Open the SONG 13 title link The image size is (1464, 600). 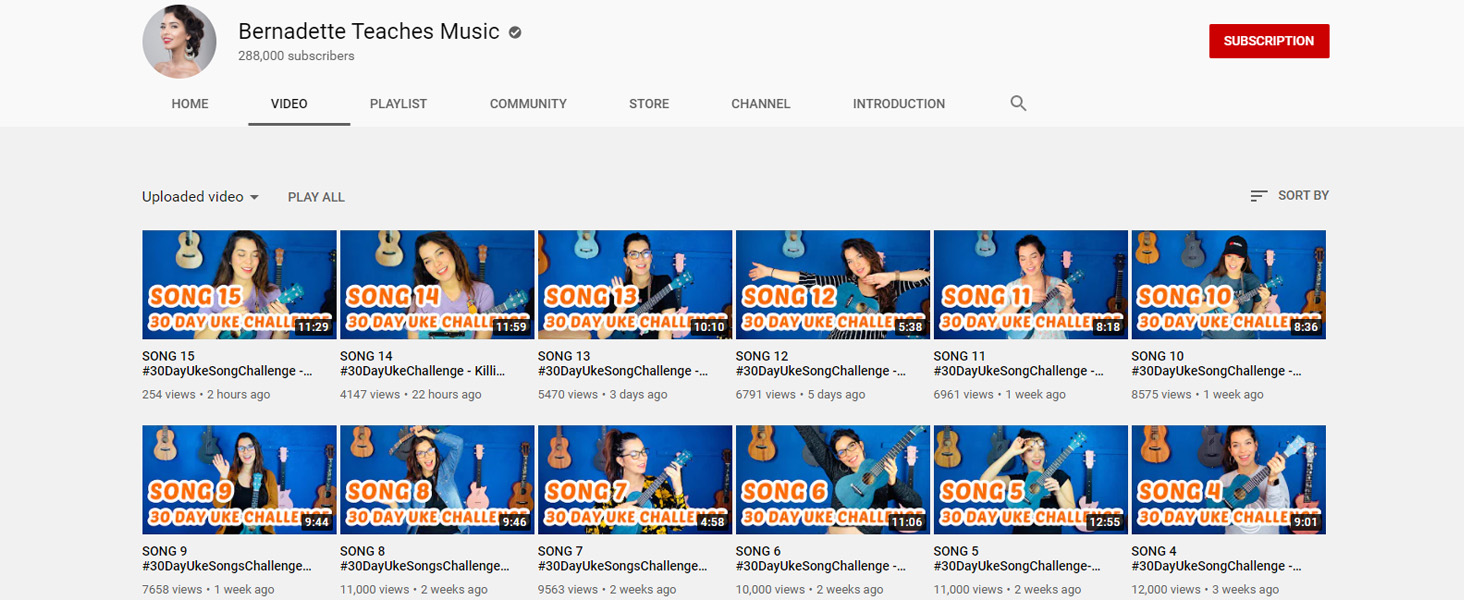pyautogui.click(x=623, y=363)
